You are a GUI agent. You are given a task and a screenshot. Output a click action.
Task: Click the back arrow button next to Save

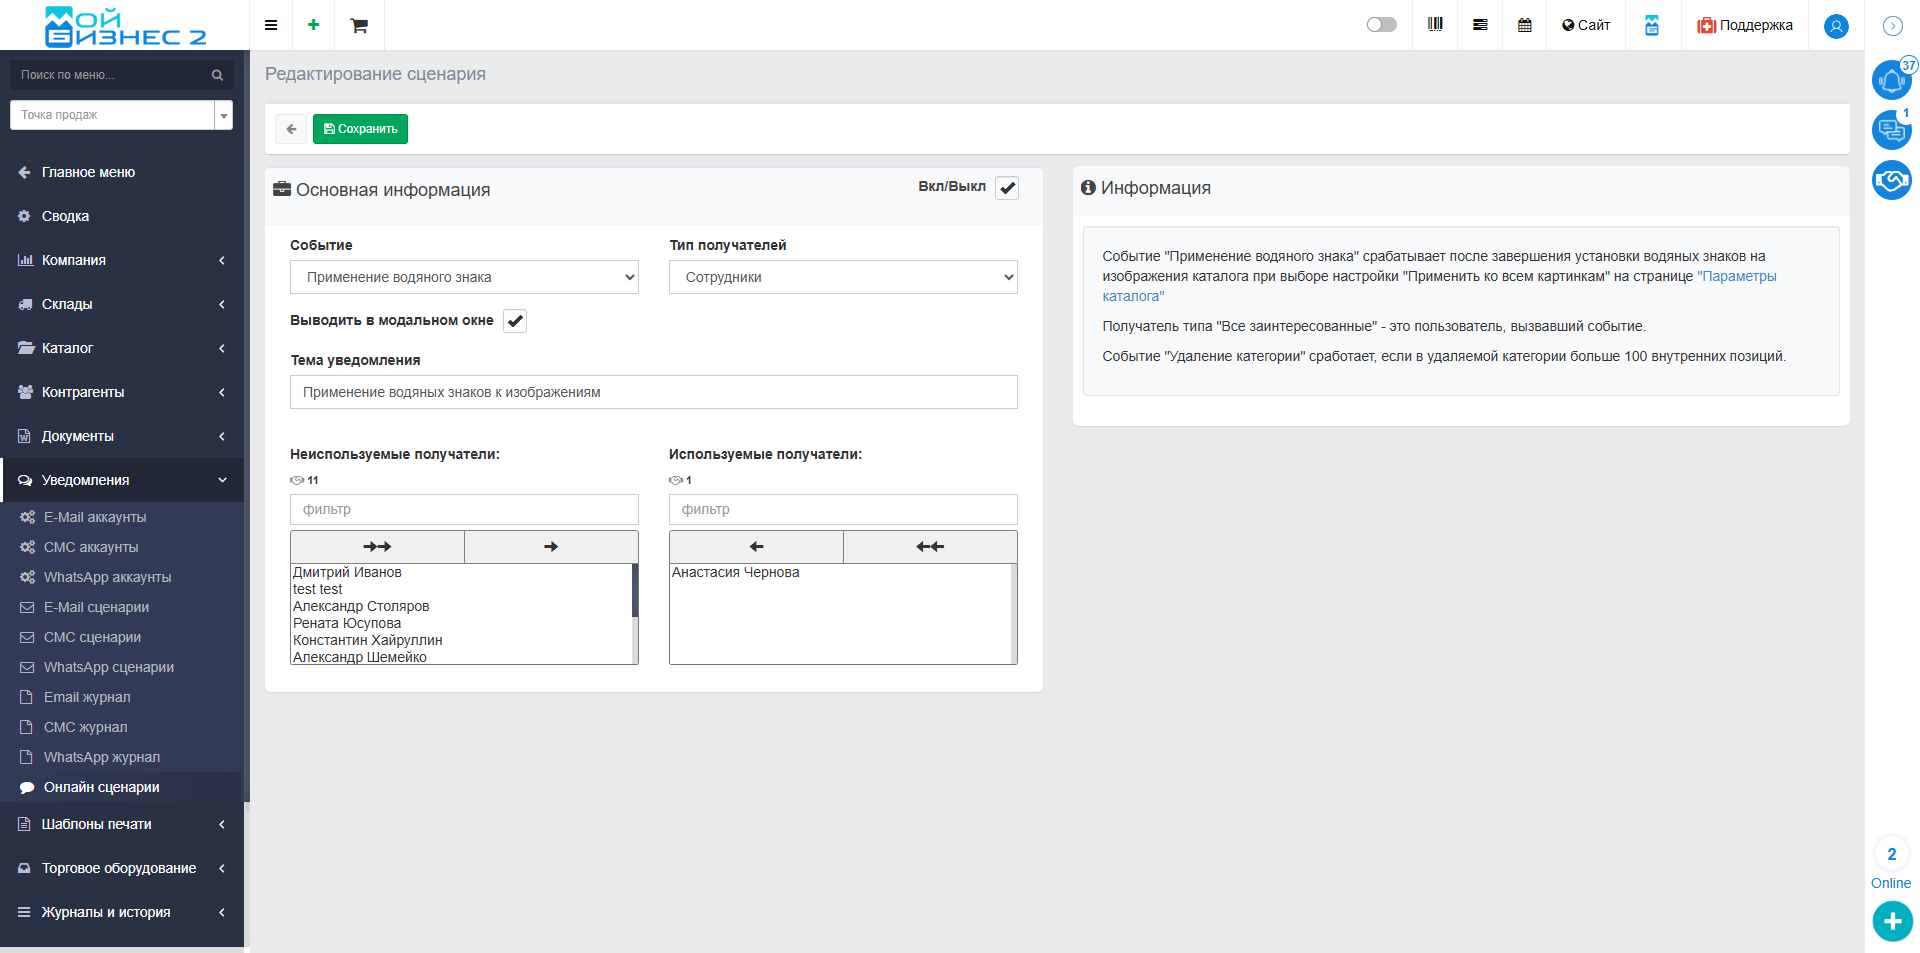[291, 129]
